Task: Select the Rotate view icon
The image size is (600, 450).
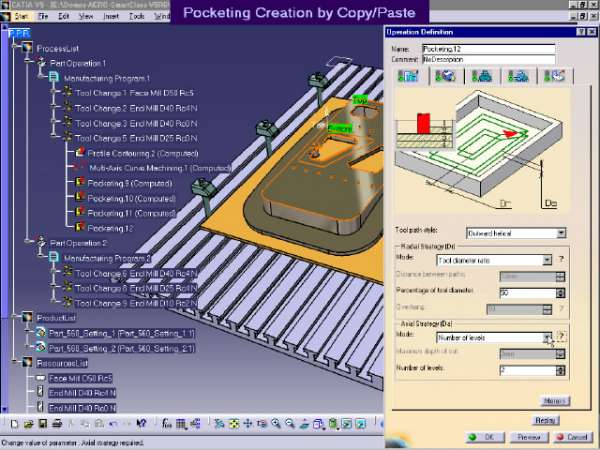Action: click(262, 424)
